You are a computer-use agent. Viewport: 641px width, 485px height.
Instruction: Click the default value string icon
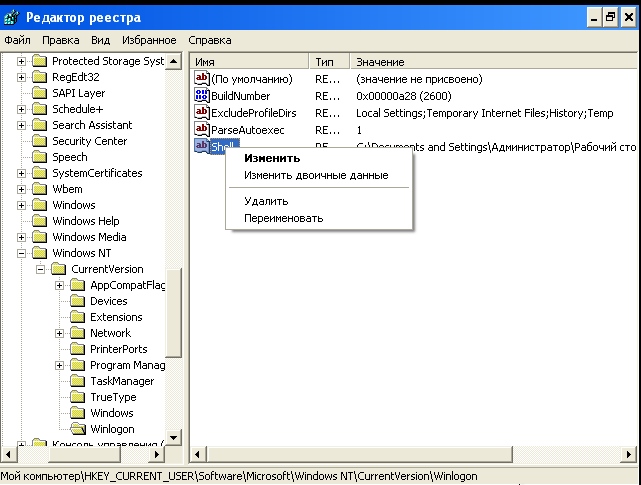point(202,78)
